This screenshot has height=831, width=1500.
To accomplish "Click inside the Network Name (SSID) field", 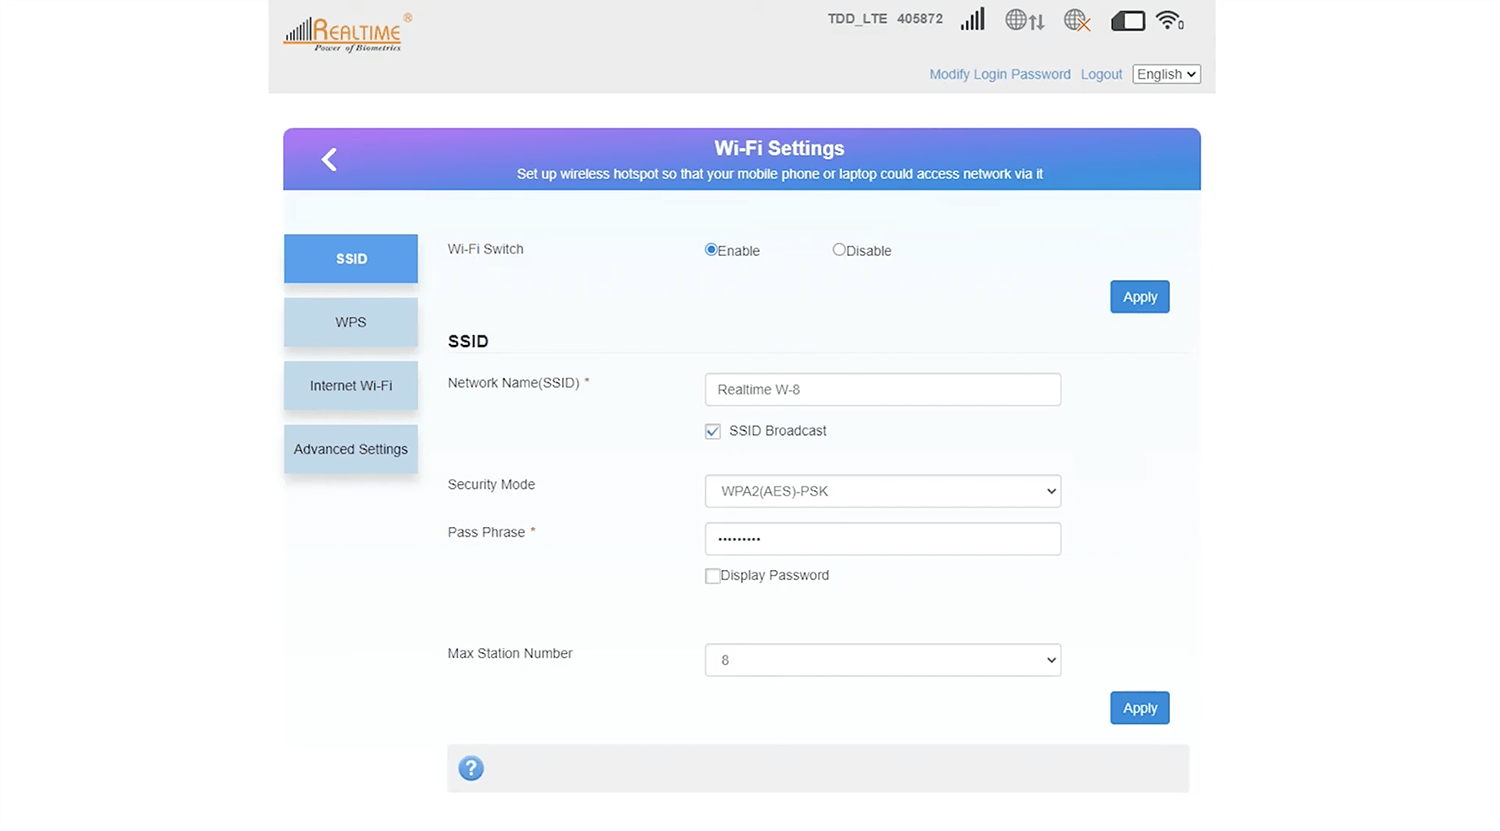I will (882, 390).
